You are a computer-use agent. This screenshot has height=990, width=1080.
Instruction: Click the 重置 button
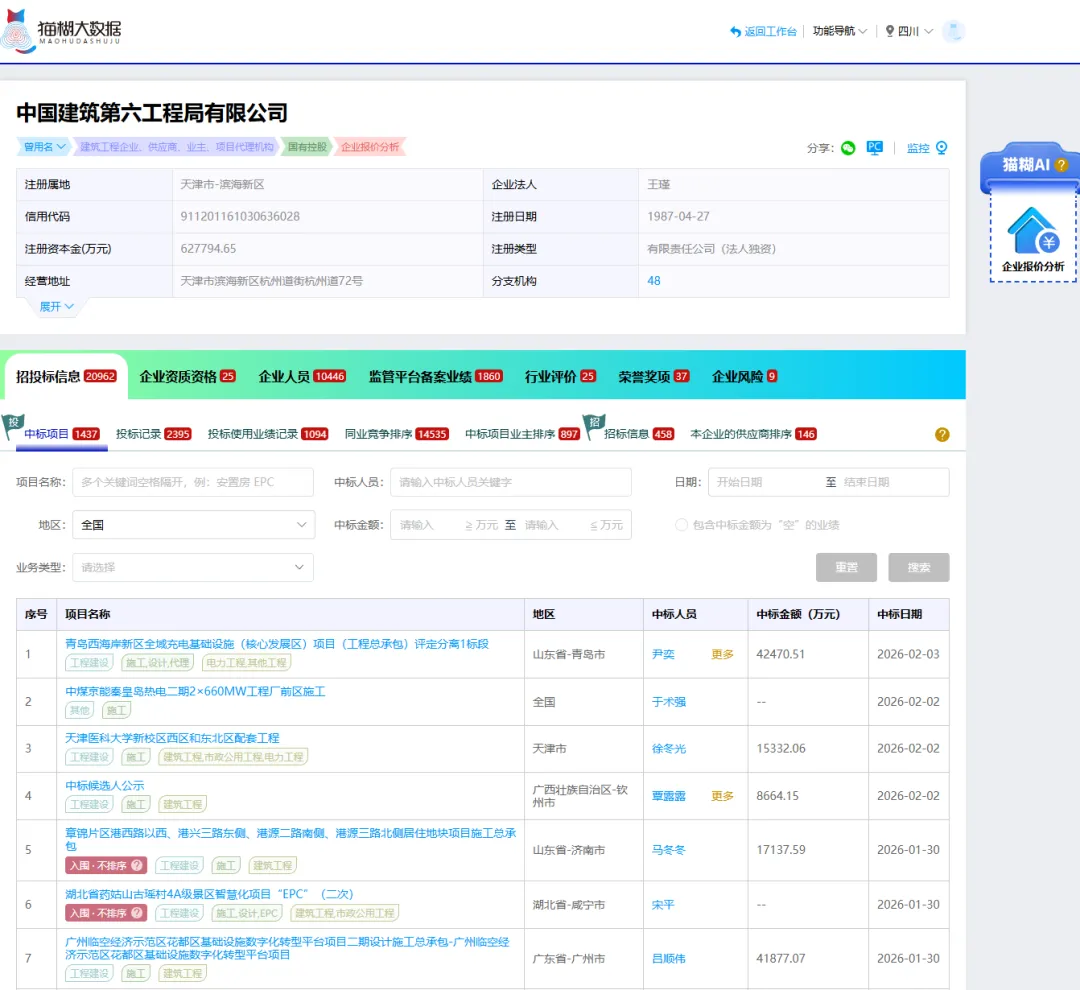point(847,568)
